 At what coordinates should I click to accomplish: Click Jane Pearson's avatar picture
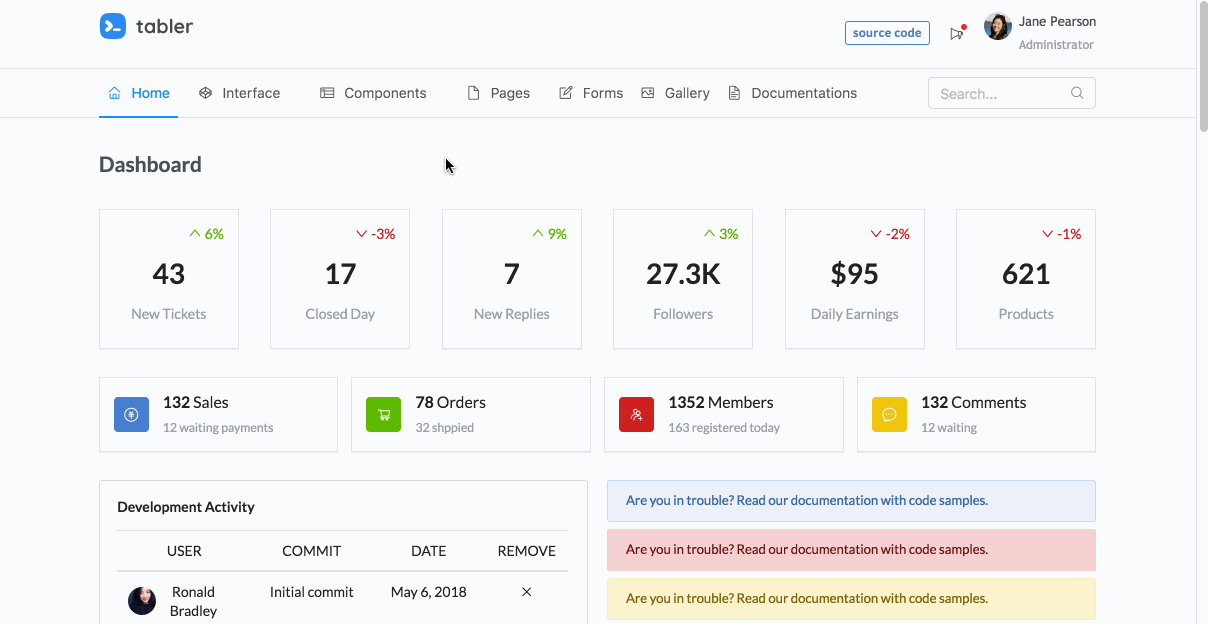pyautogui.click(x=998, y=27)
